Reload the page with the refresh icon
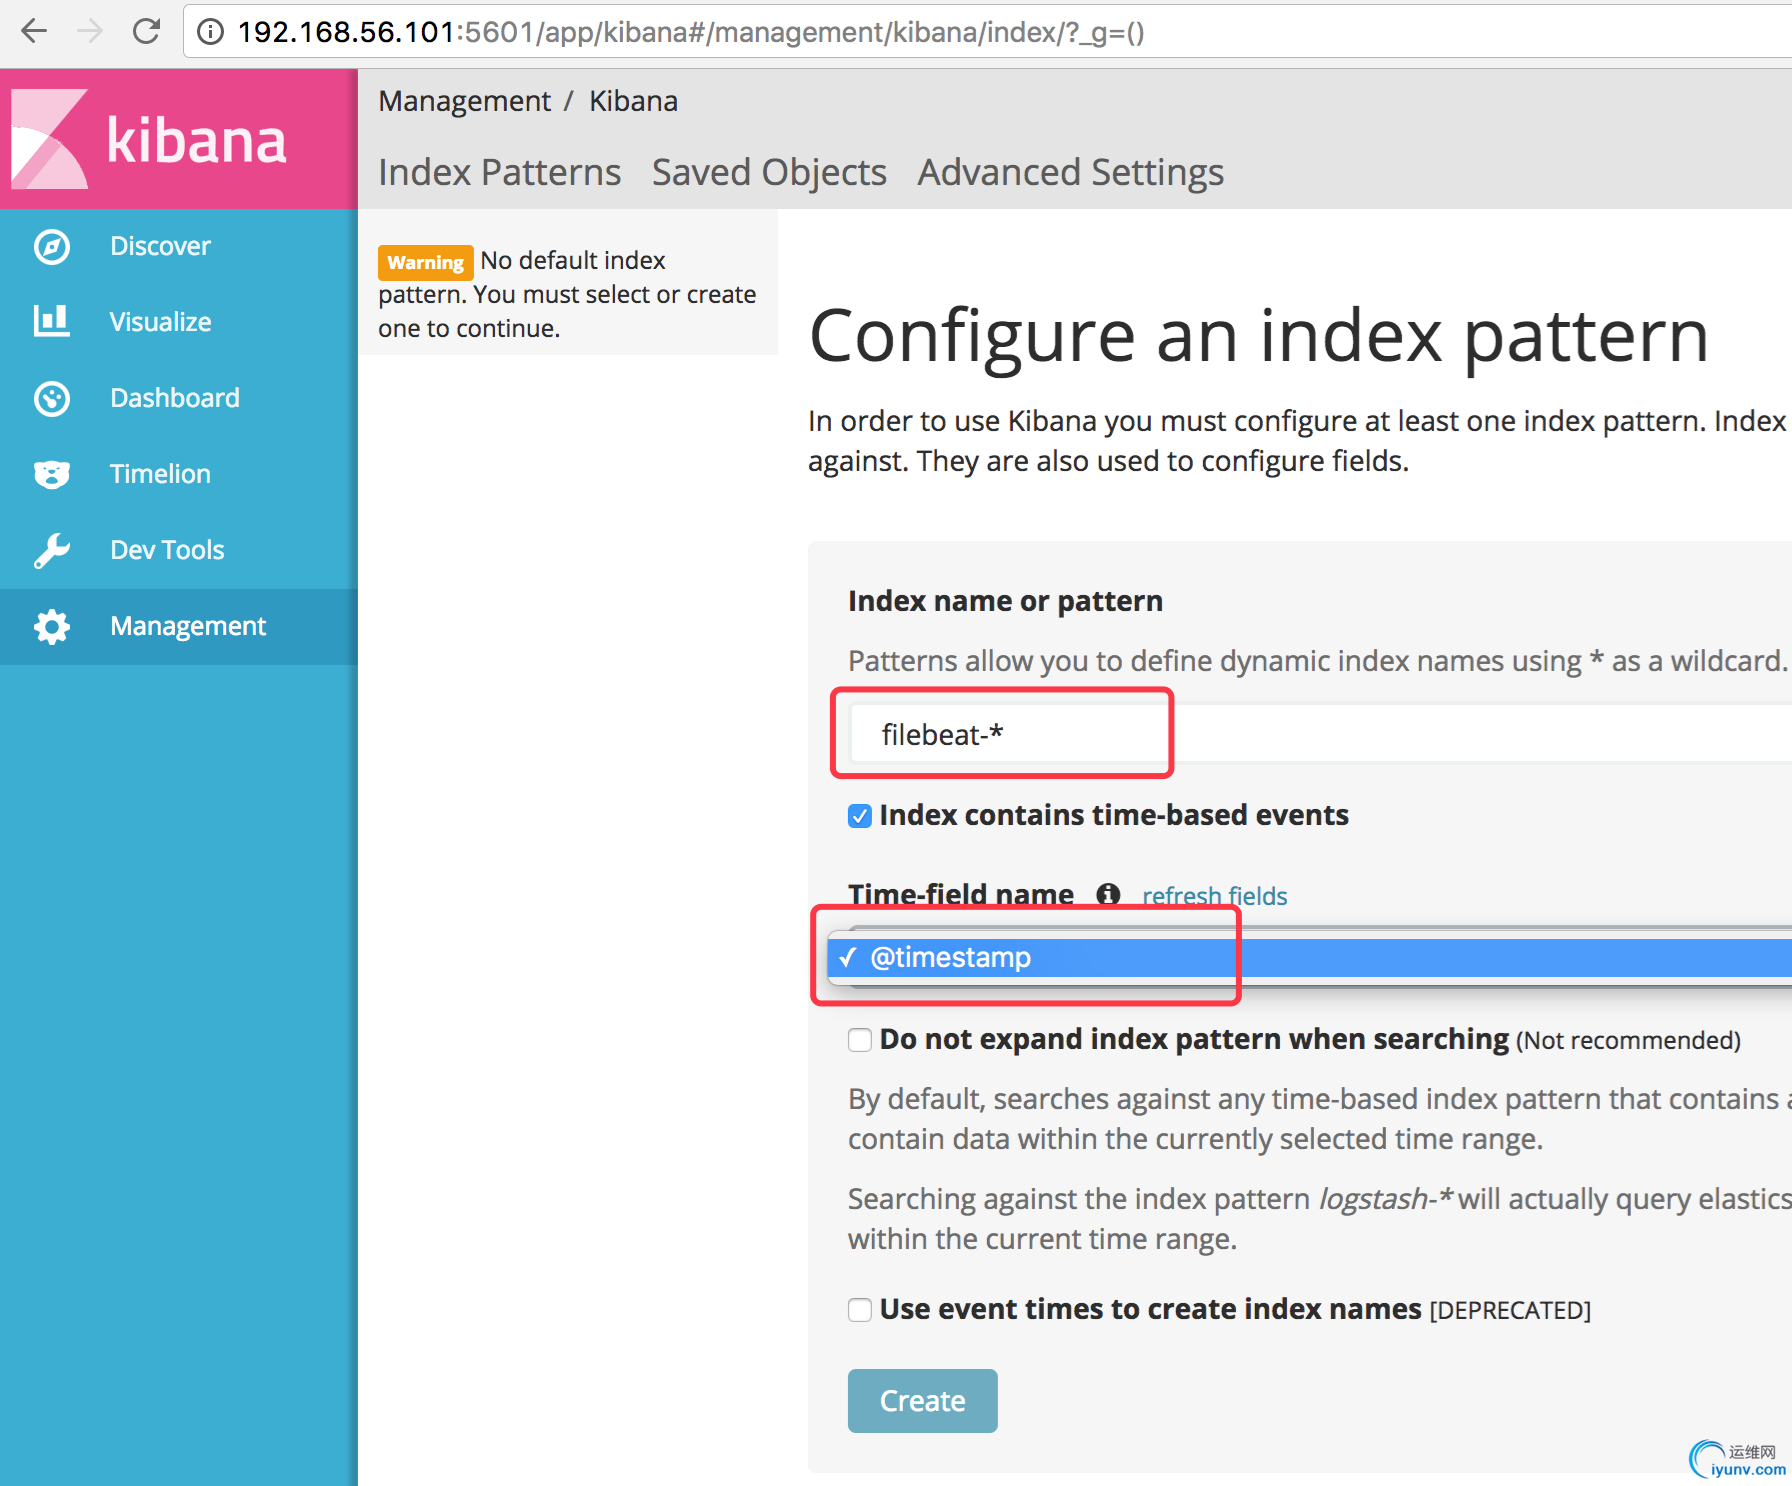Image resolution: width=1792 pixels, height=1486 pixels. pos(147,31)
